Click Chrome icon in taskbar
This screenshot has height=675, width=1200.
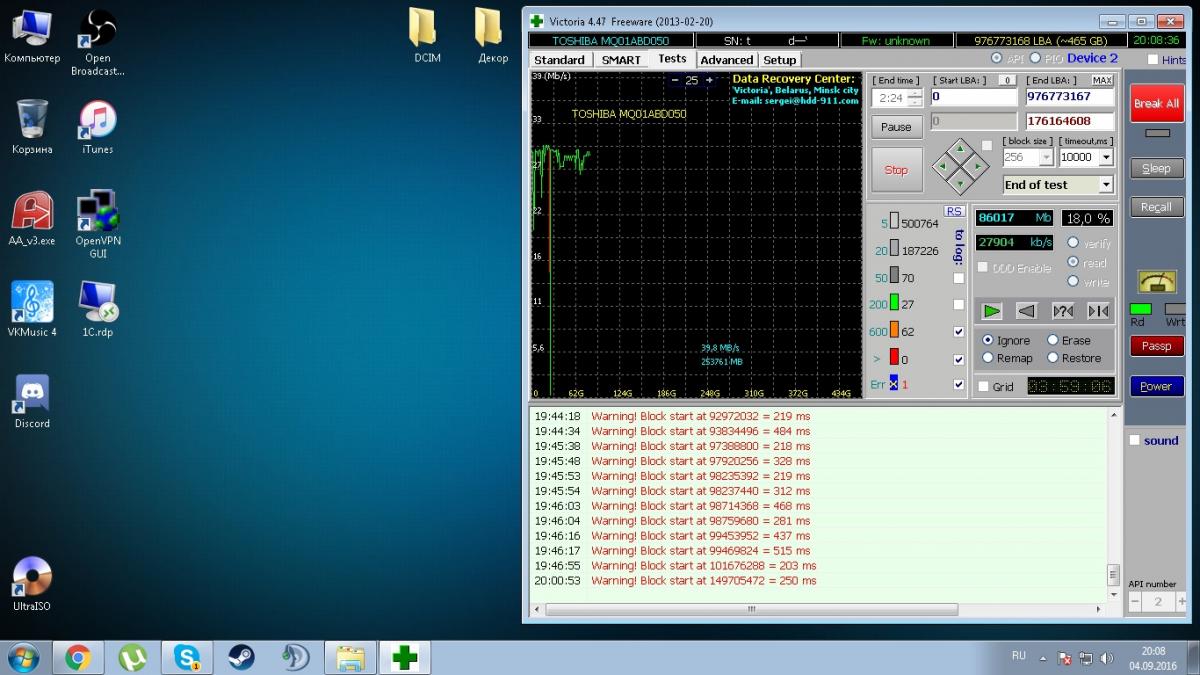point(78,657)
